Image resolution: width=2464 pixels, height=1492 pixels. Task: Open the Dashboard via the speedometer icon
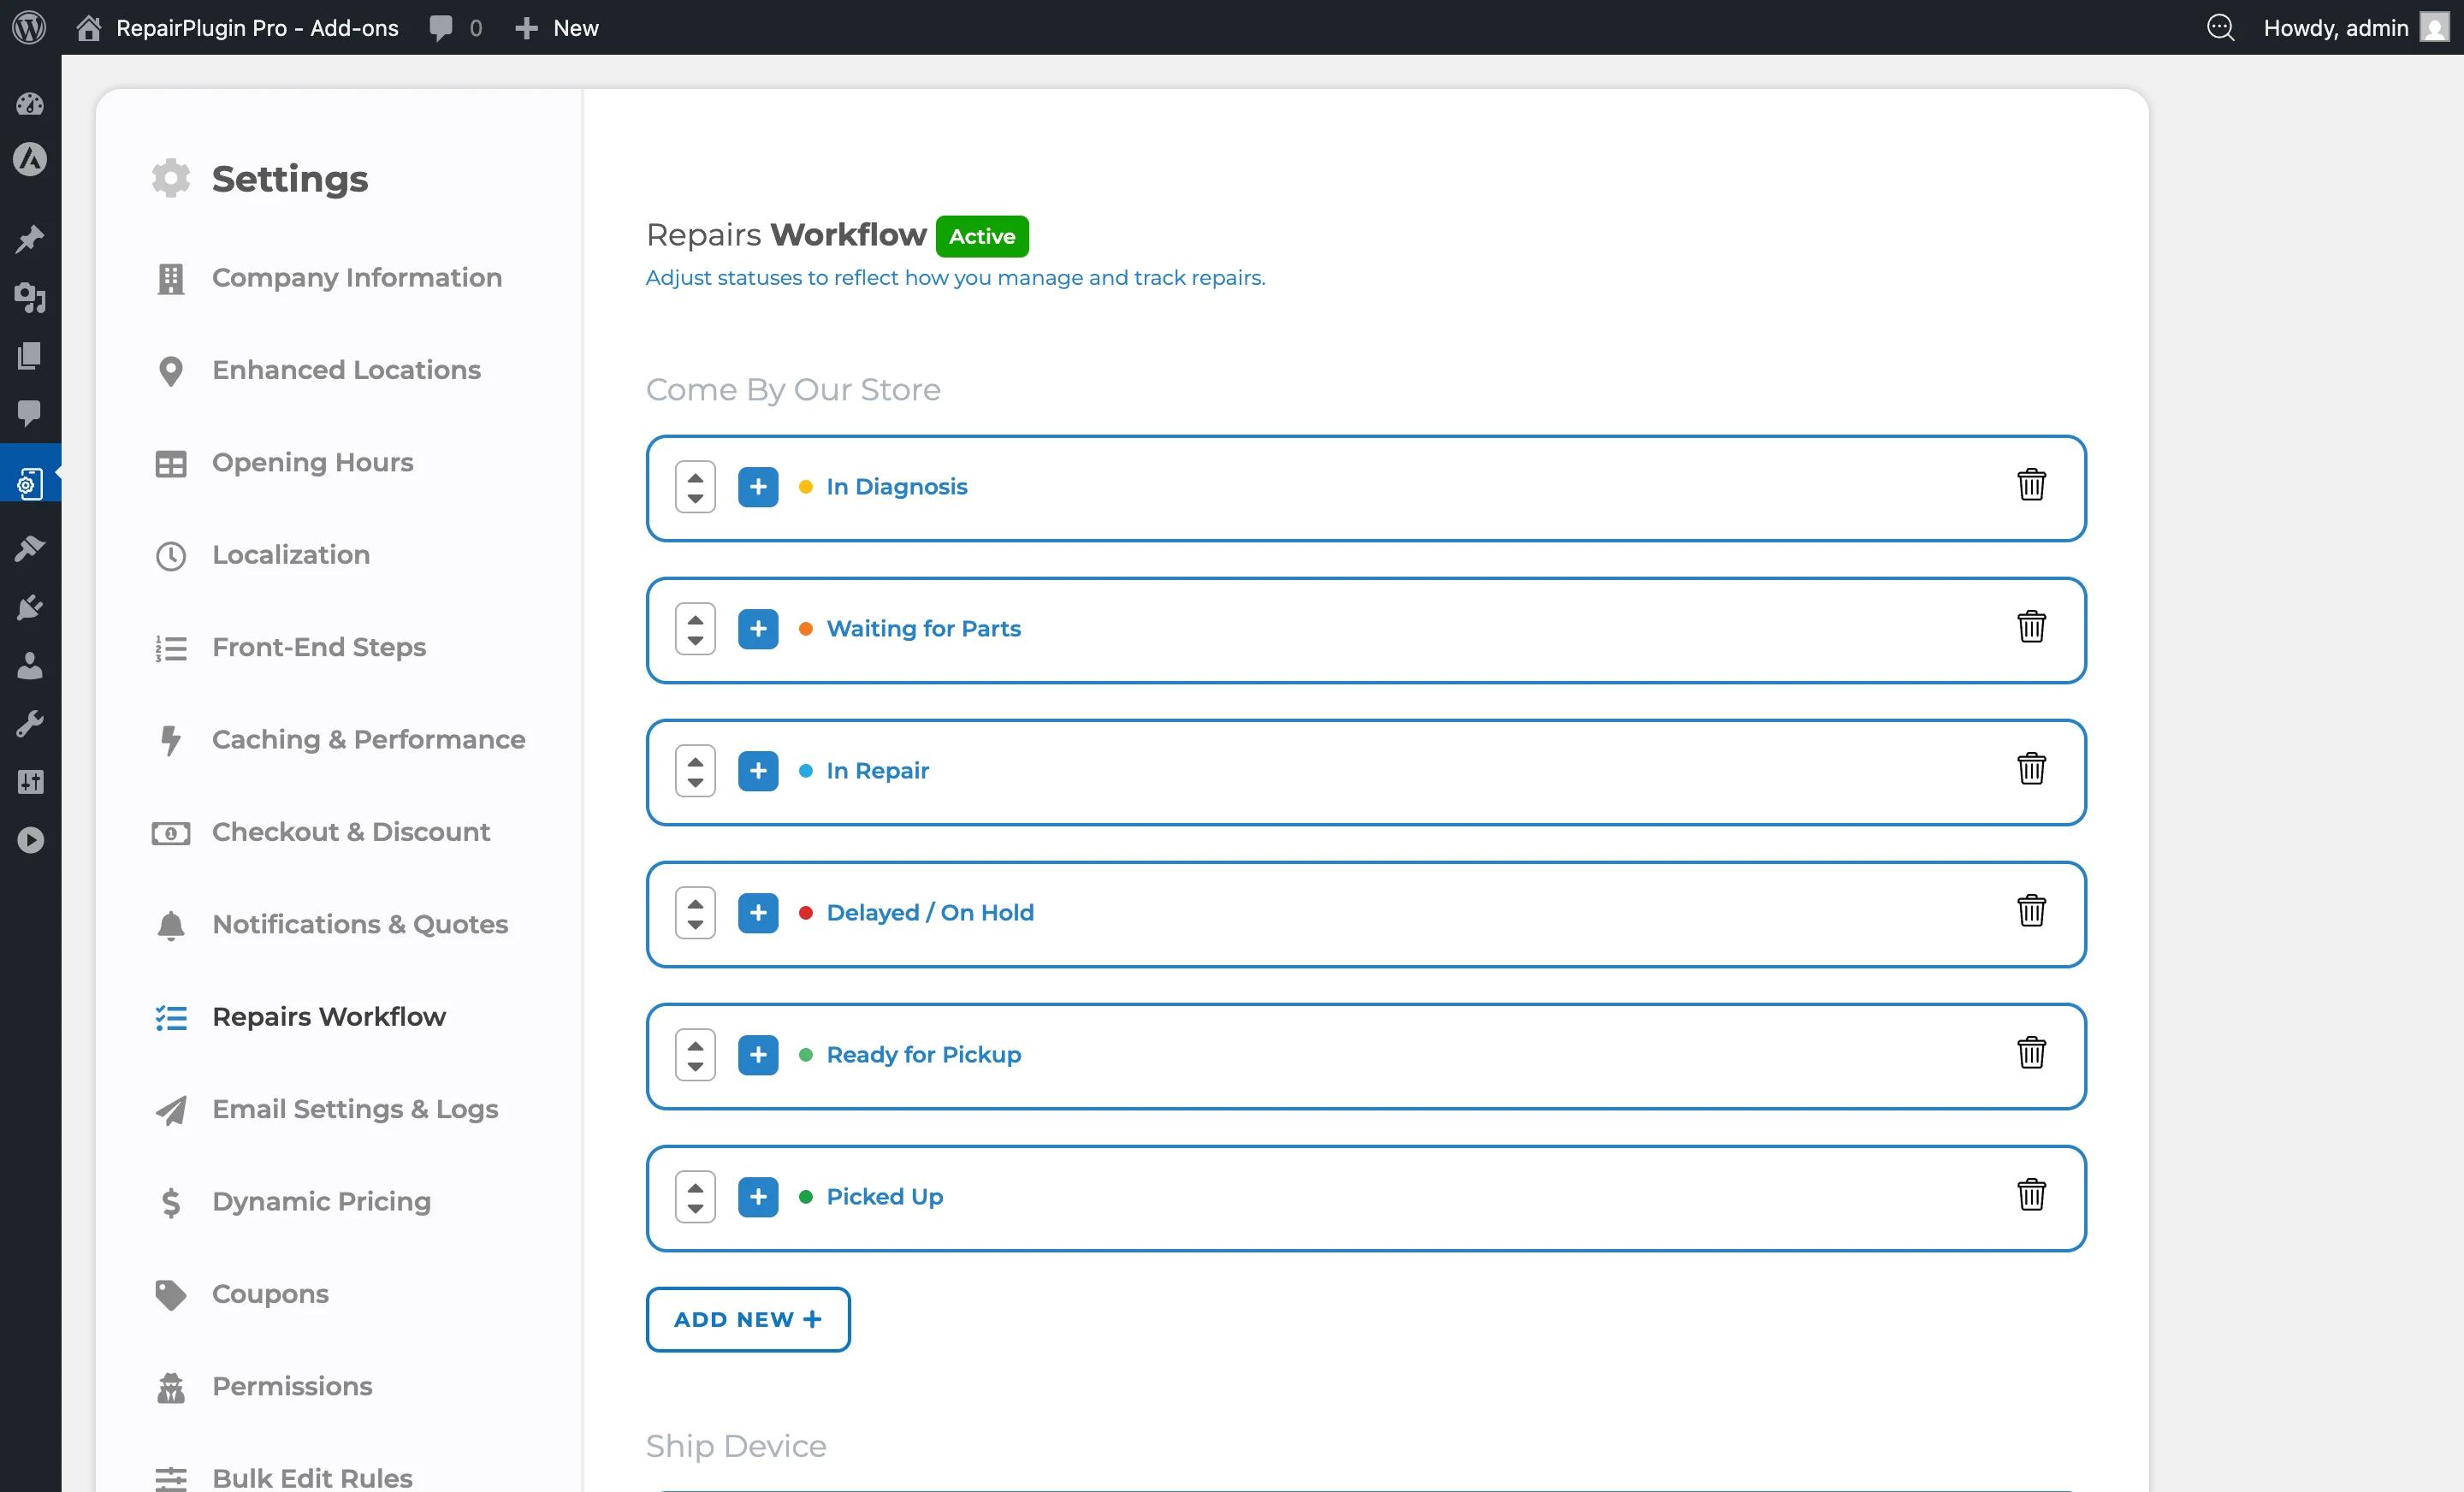click(29, 104)
